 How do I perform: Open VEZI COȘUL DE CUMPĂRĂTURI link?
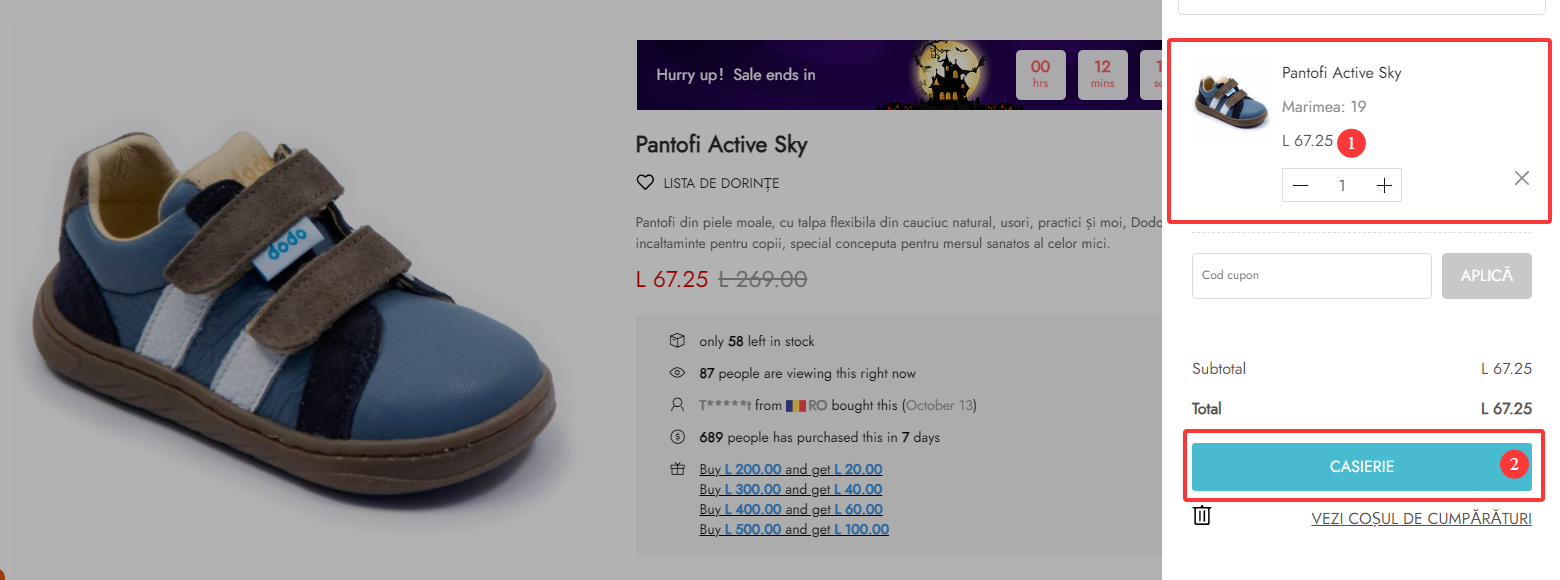click(1421, 519)
